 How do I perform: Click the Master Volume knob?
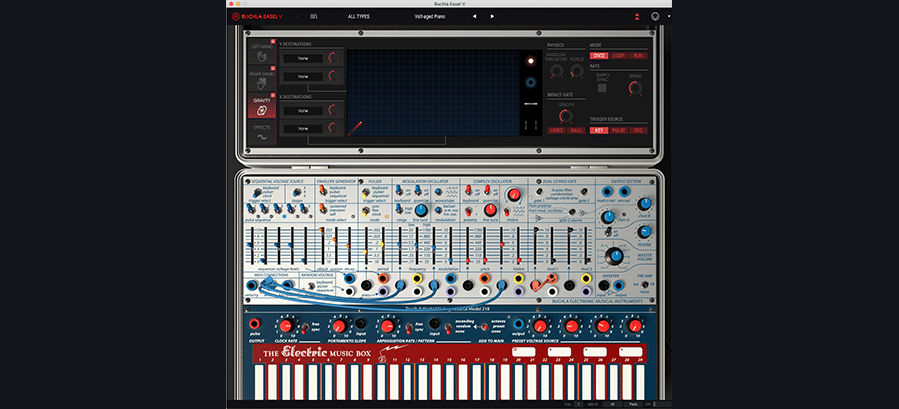click(616, 256)
